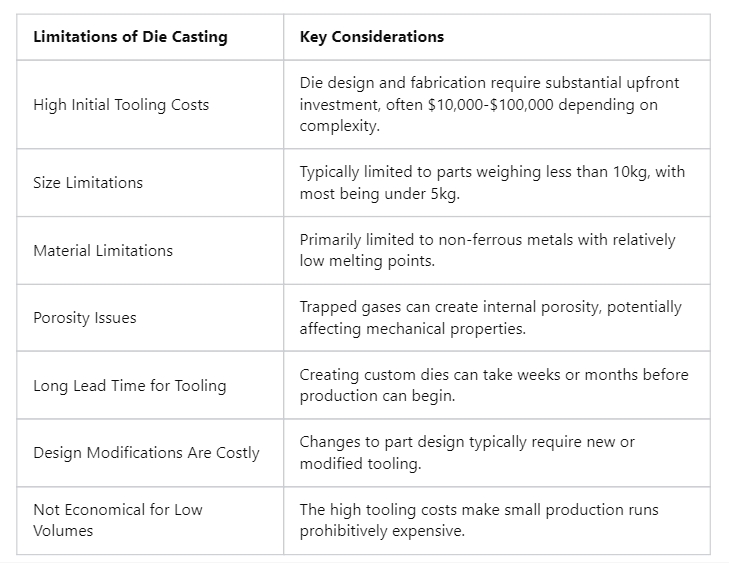
Task: Click the parts weighing less than 10kg text
Action: pos(492,172)
